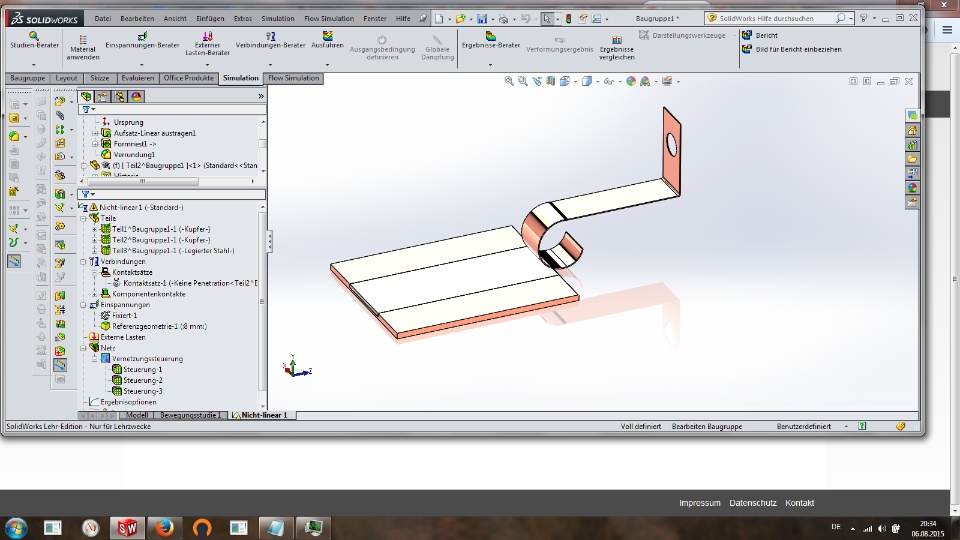Click Ergebnisse vergleichen
The height and width of the screenshot is (540, 960).
pyautogui.click(x=617, y=48)
